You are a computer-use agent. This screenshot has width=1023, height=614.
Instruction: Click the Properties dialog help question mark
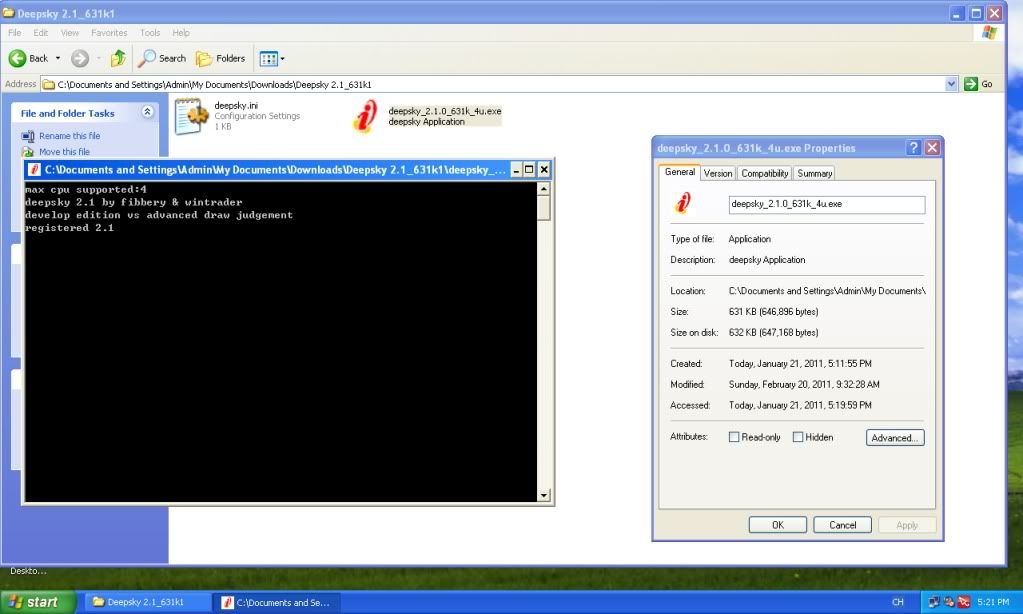(913, 148)
